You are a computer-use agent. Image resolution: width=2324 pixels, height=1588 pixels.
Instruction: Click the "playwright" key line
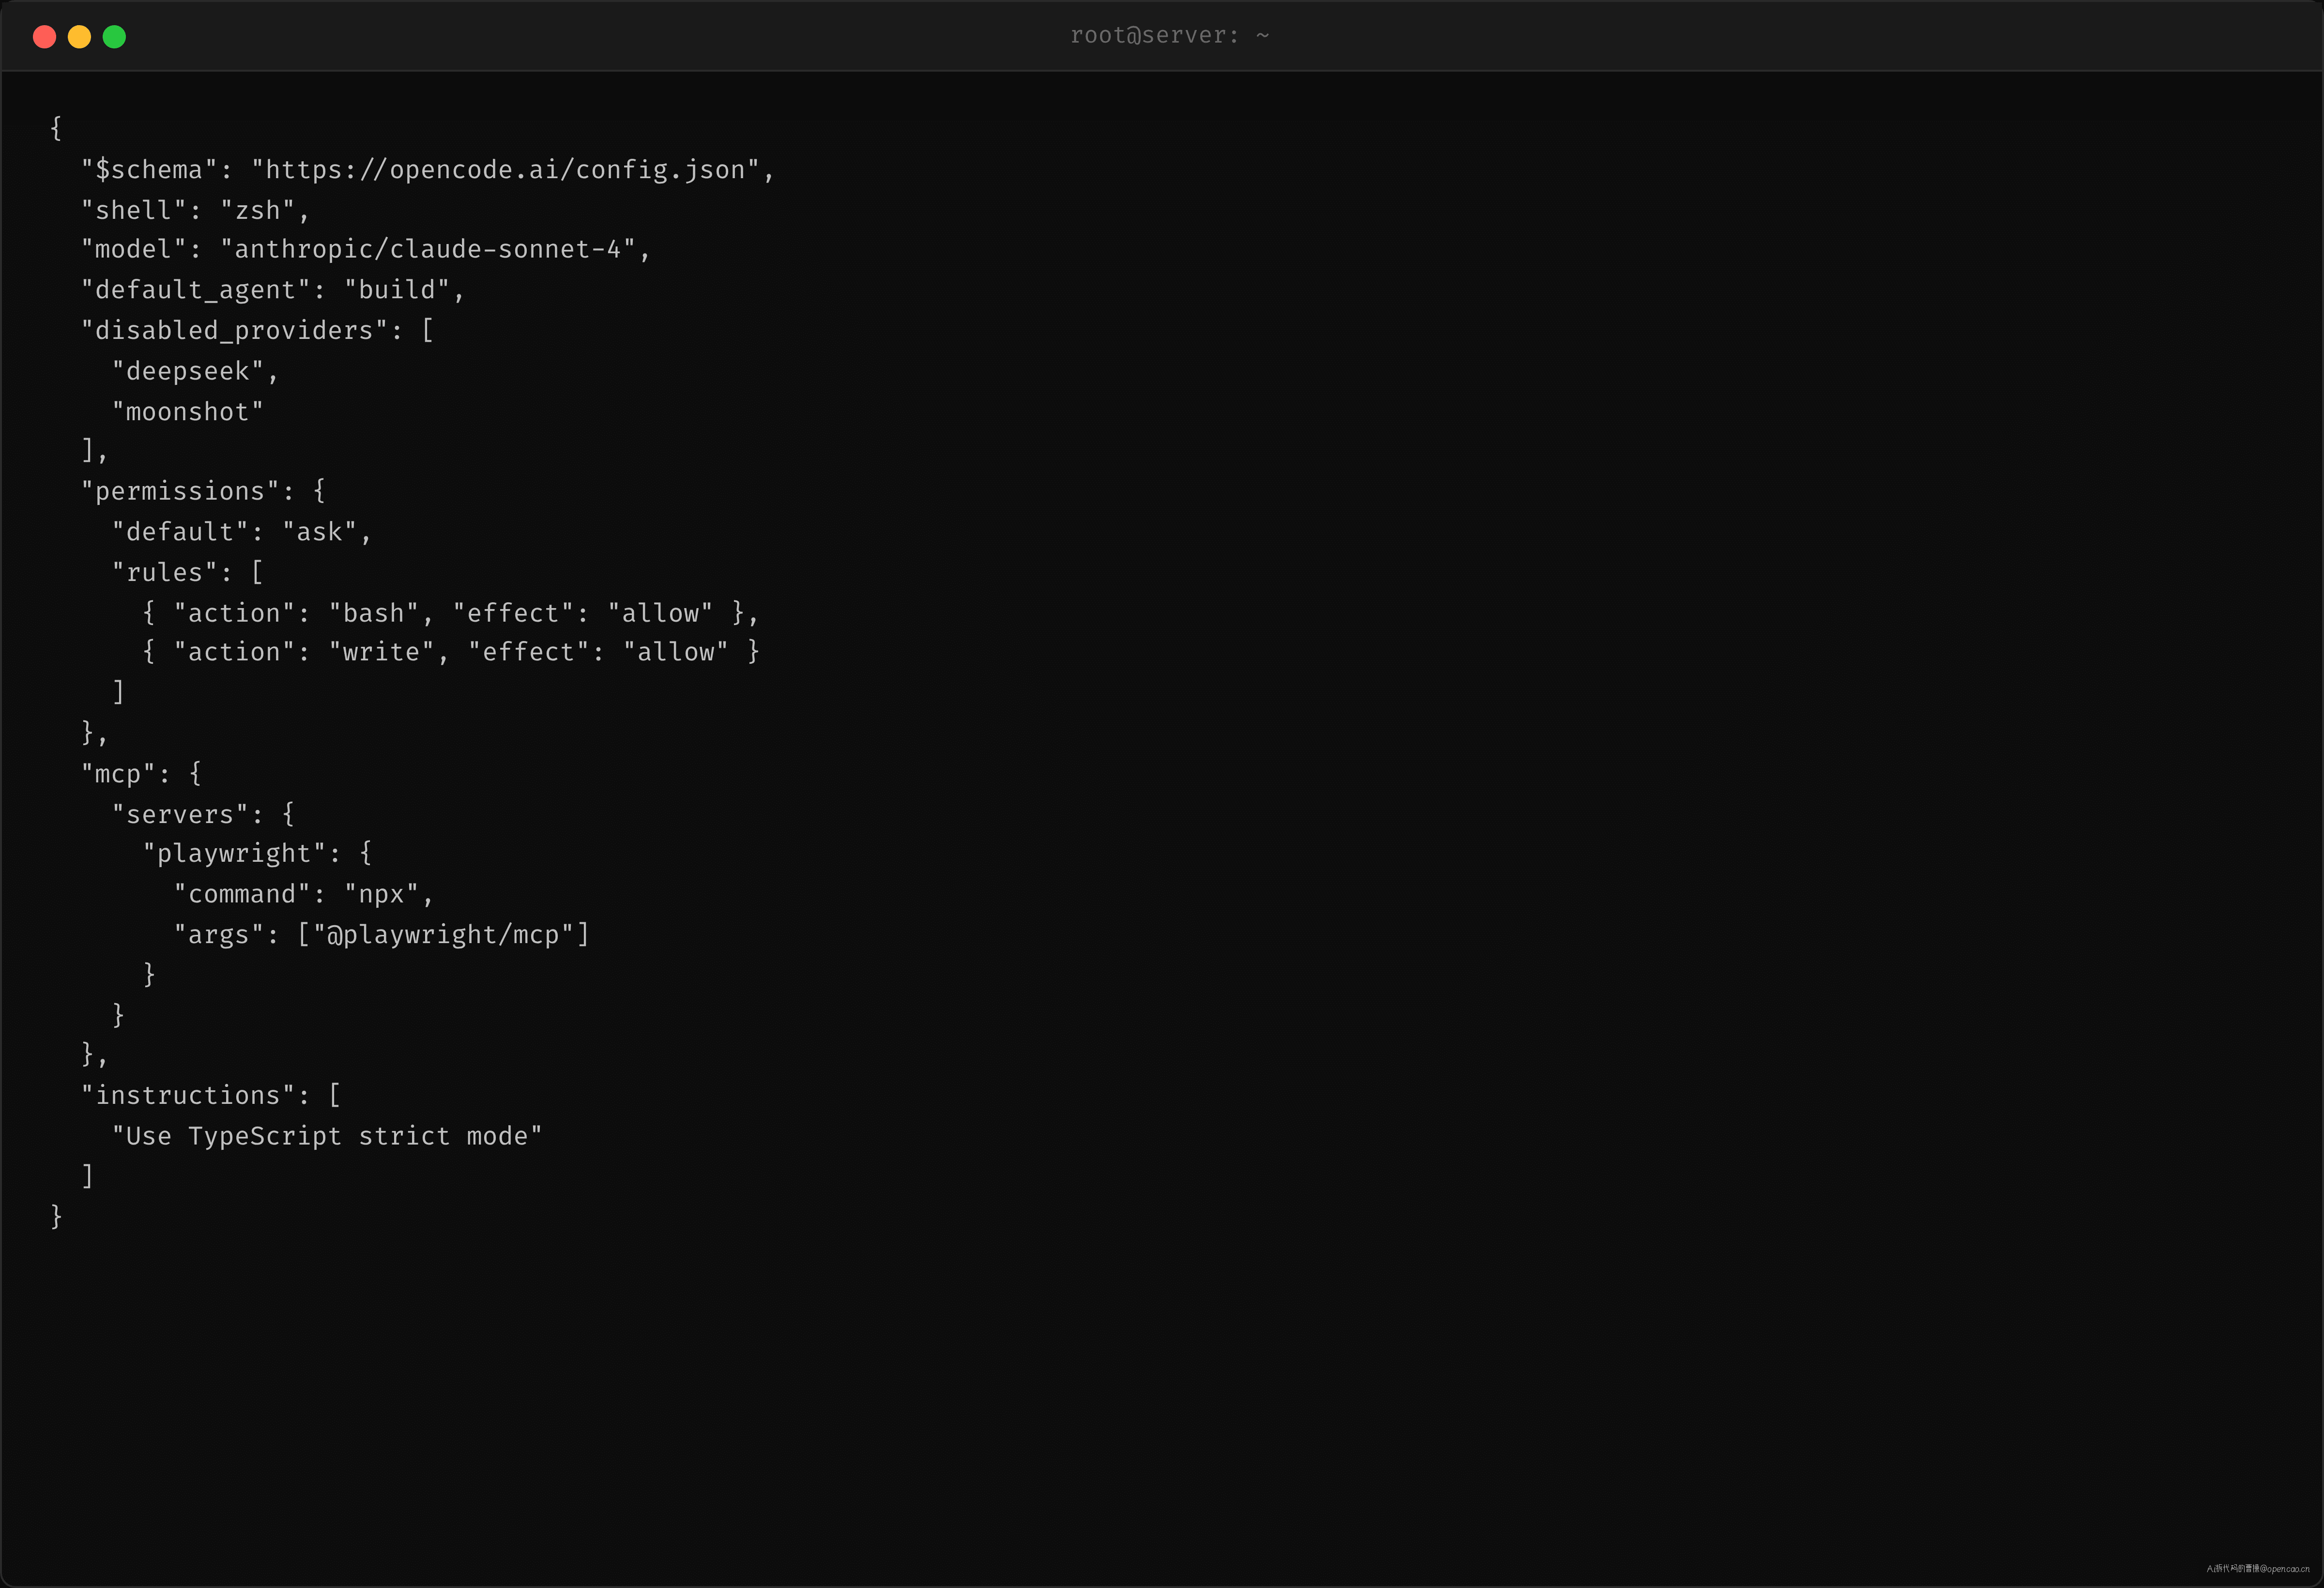click(257, 853)
